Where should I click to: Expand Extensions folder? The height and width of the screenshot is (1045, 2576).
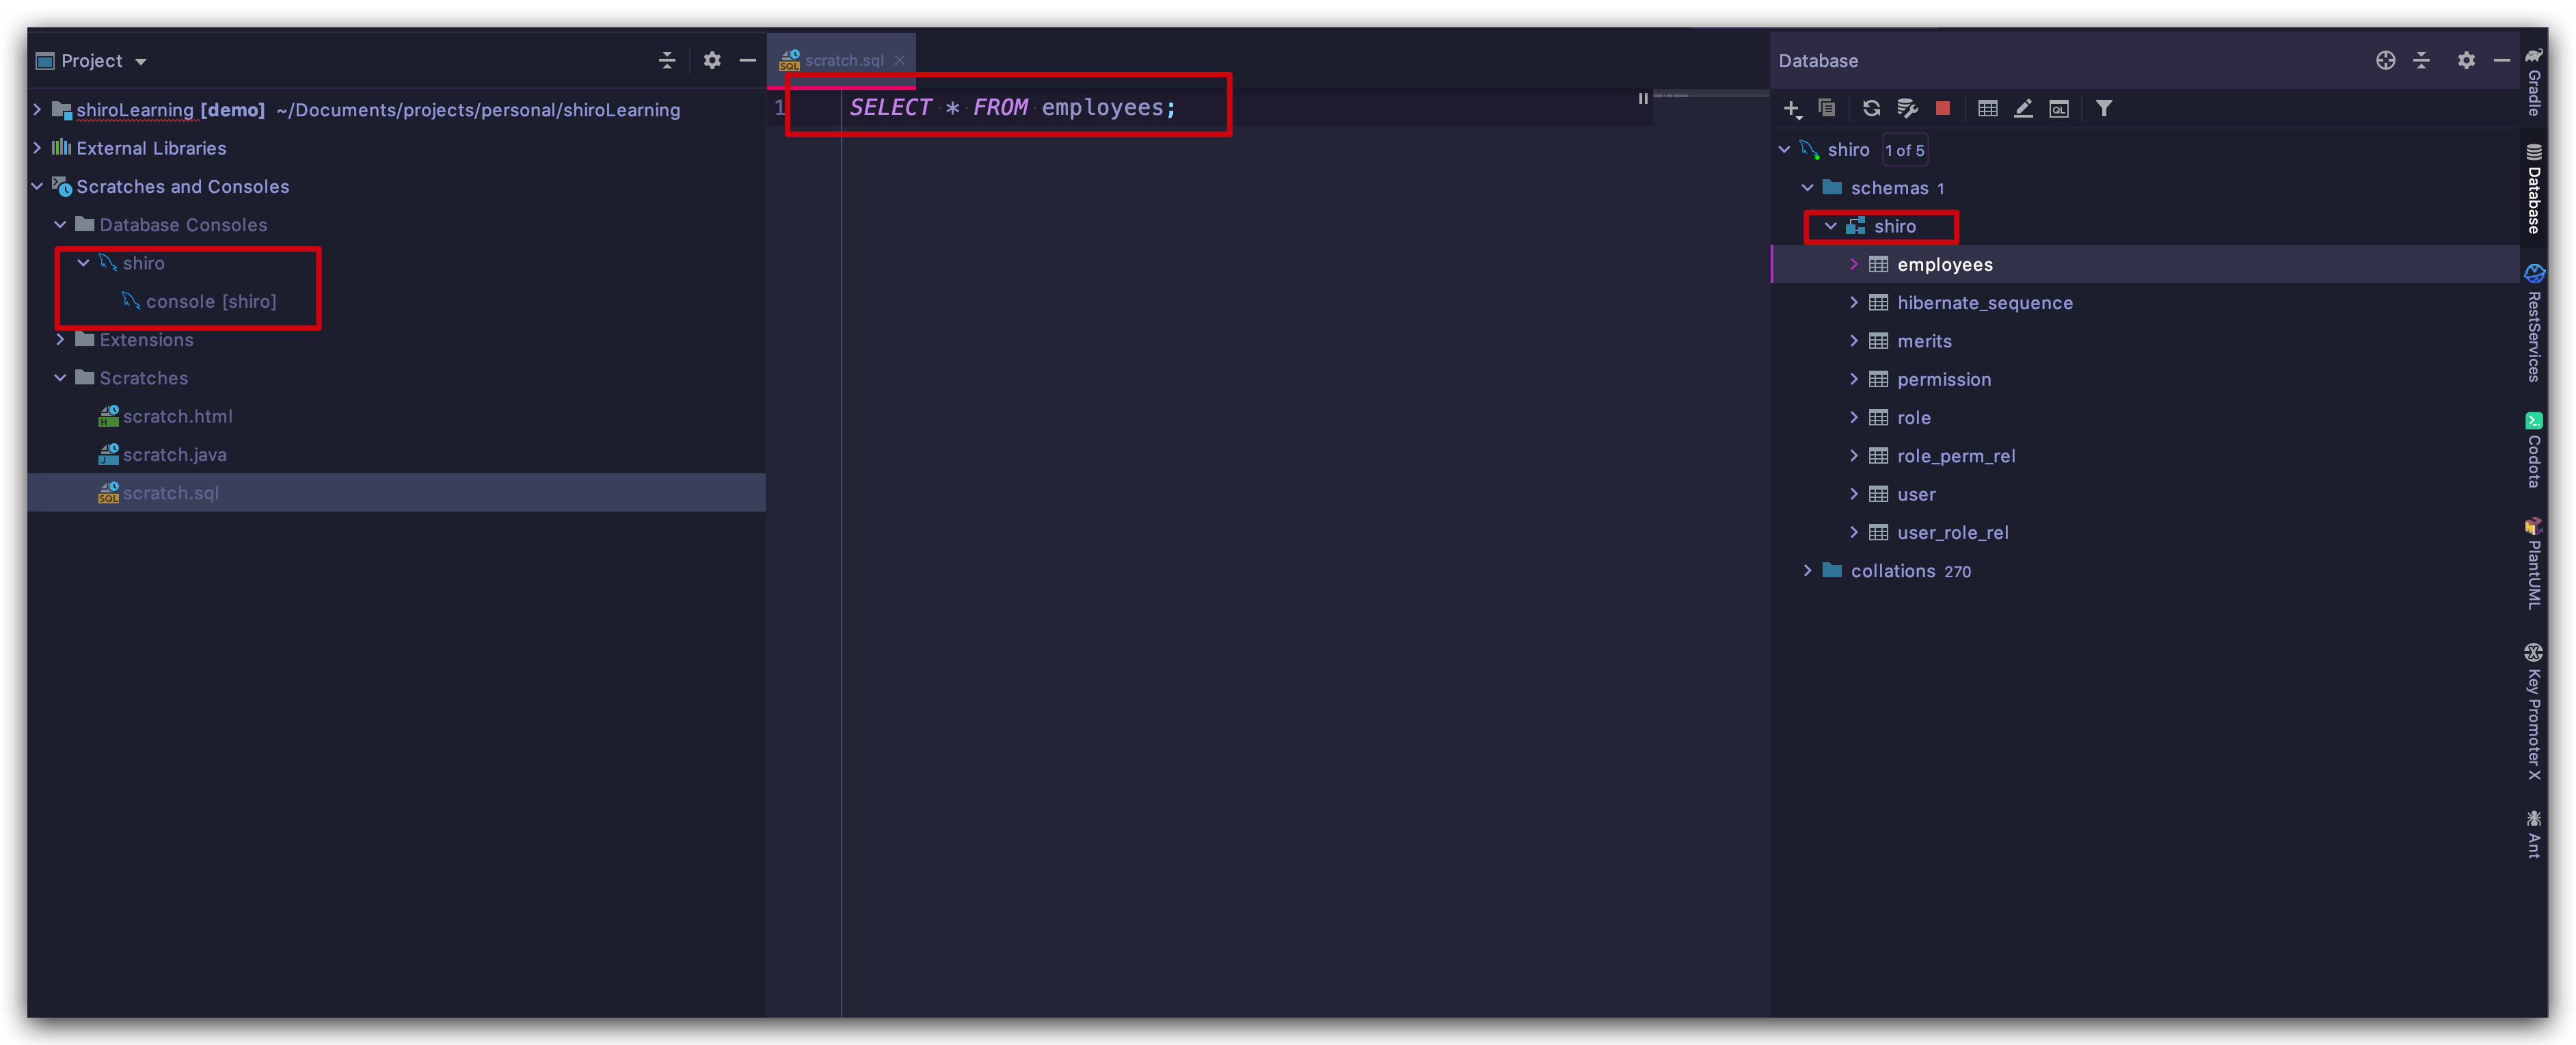point(60,339)
